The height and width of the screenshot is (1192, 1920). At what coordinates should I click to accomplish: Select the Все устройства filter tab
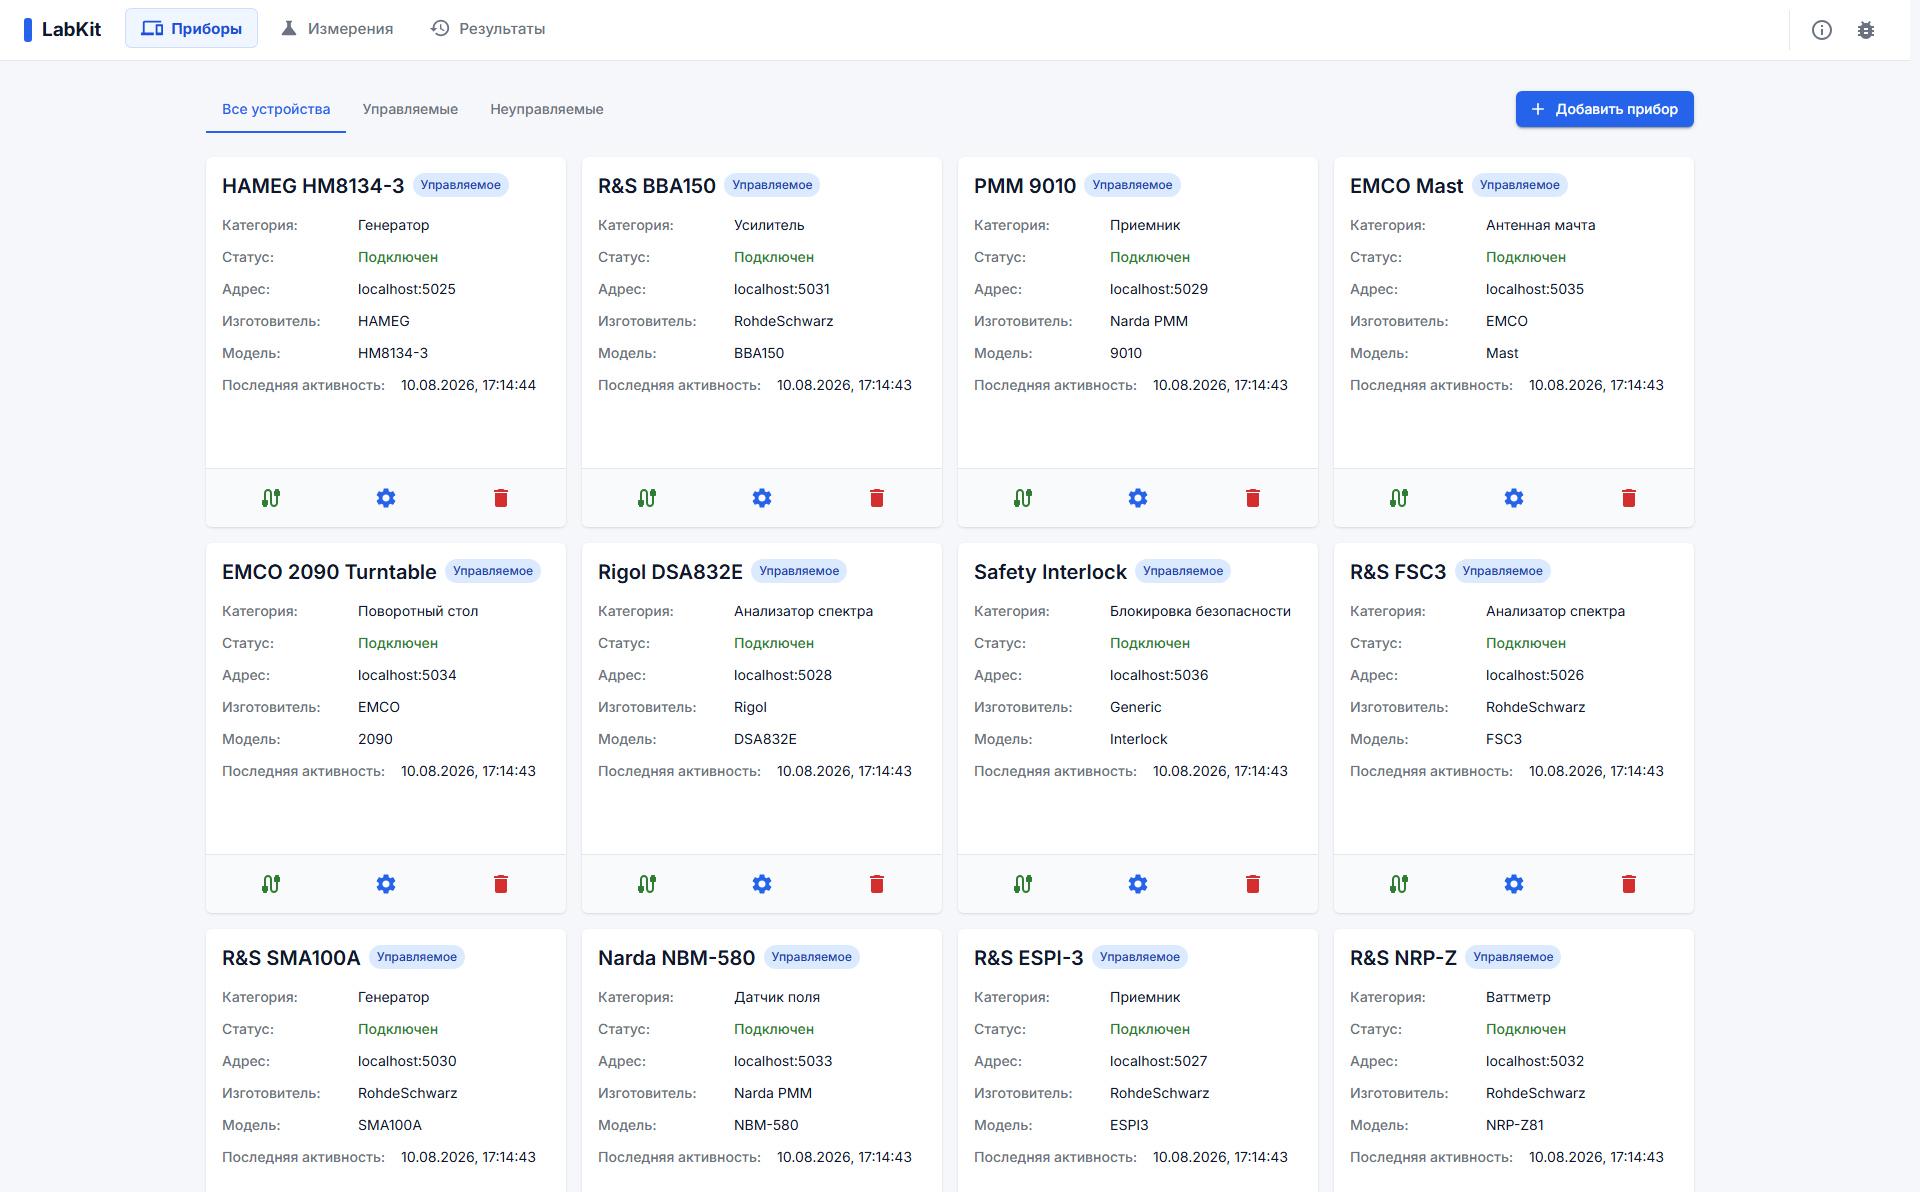click(276, 109)
